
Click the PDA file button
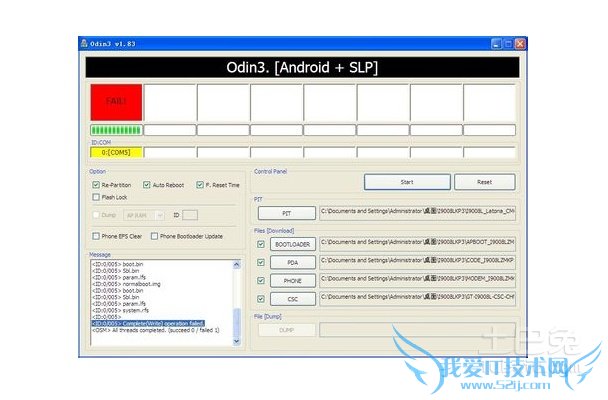(x=293, y=262)
